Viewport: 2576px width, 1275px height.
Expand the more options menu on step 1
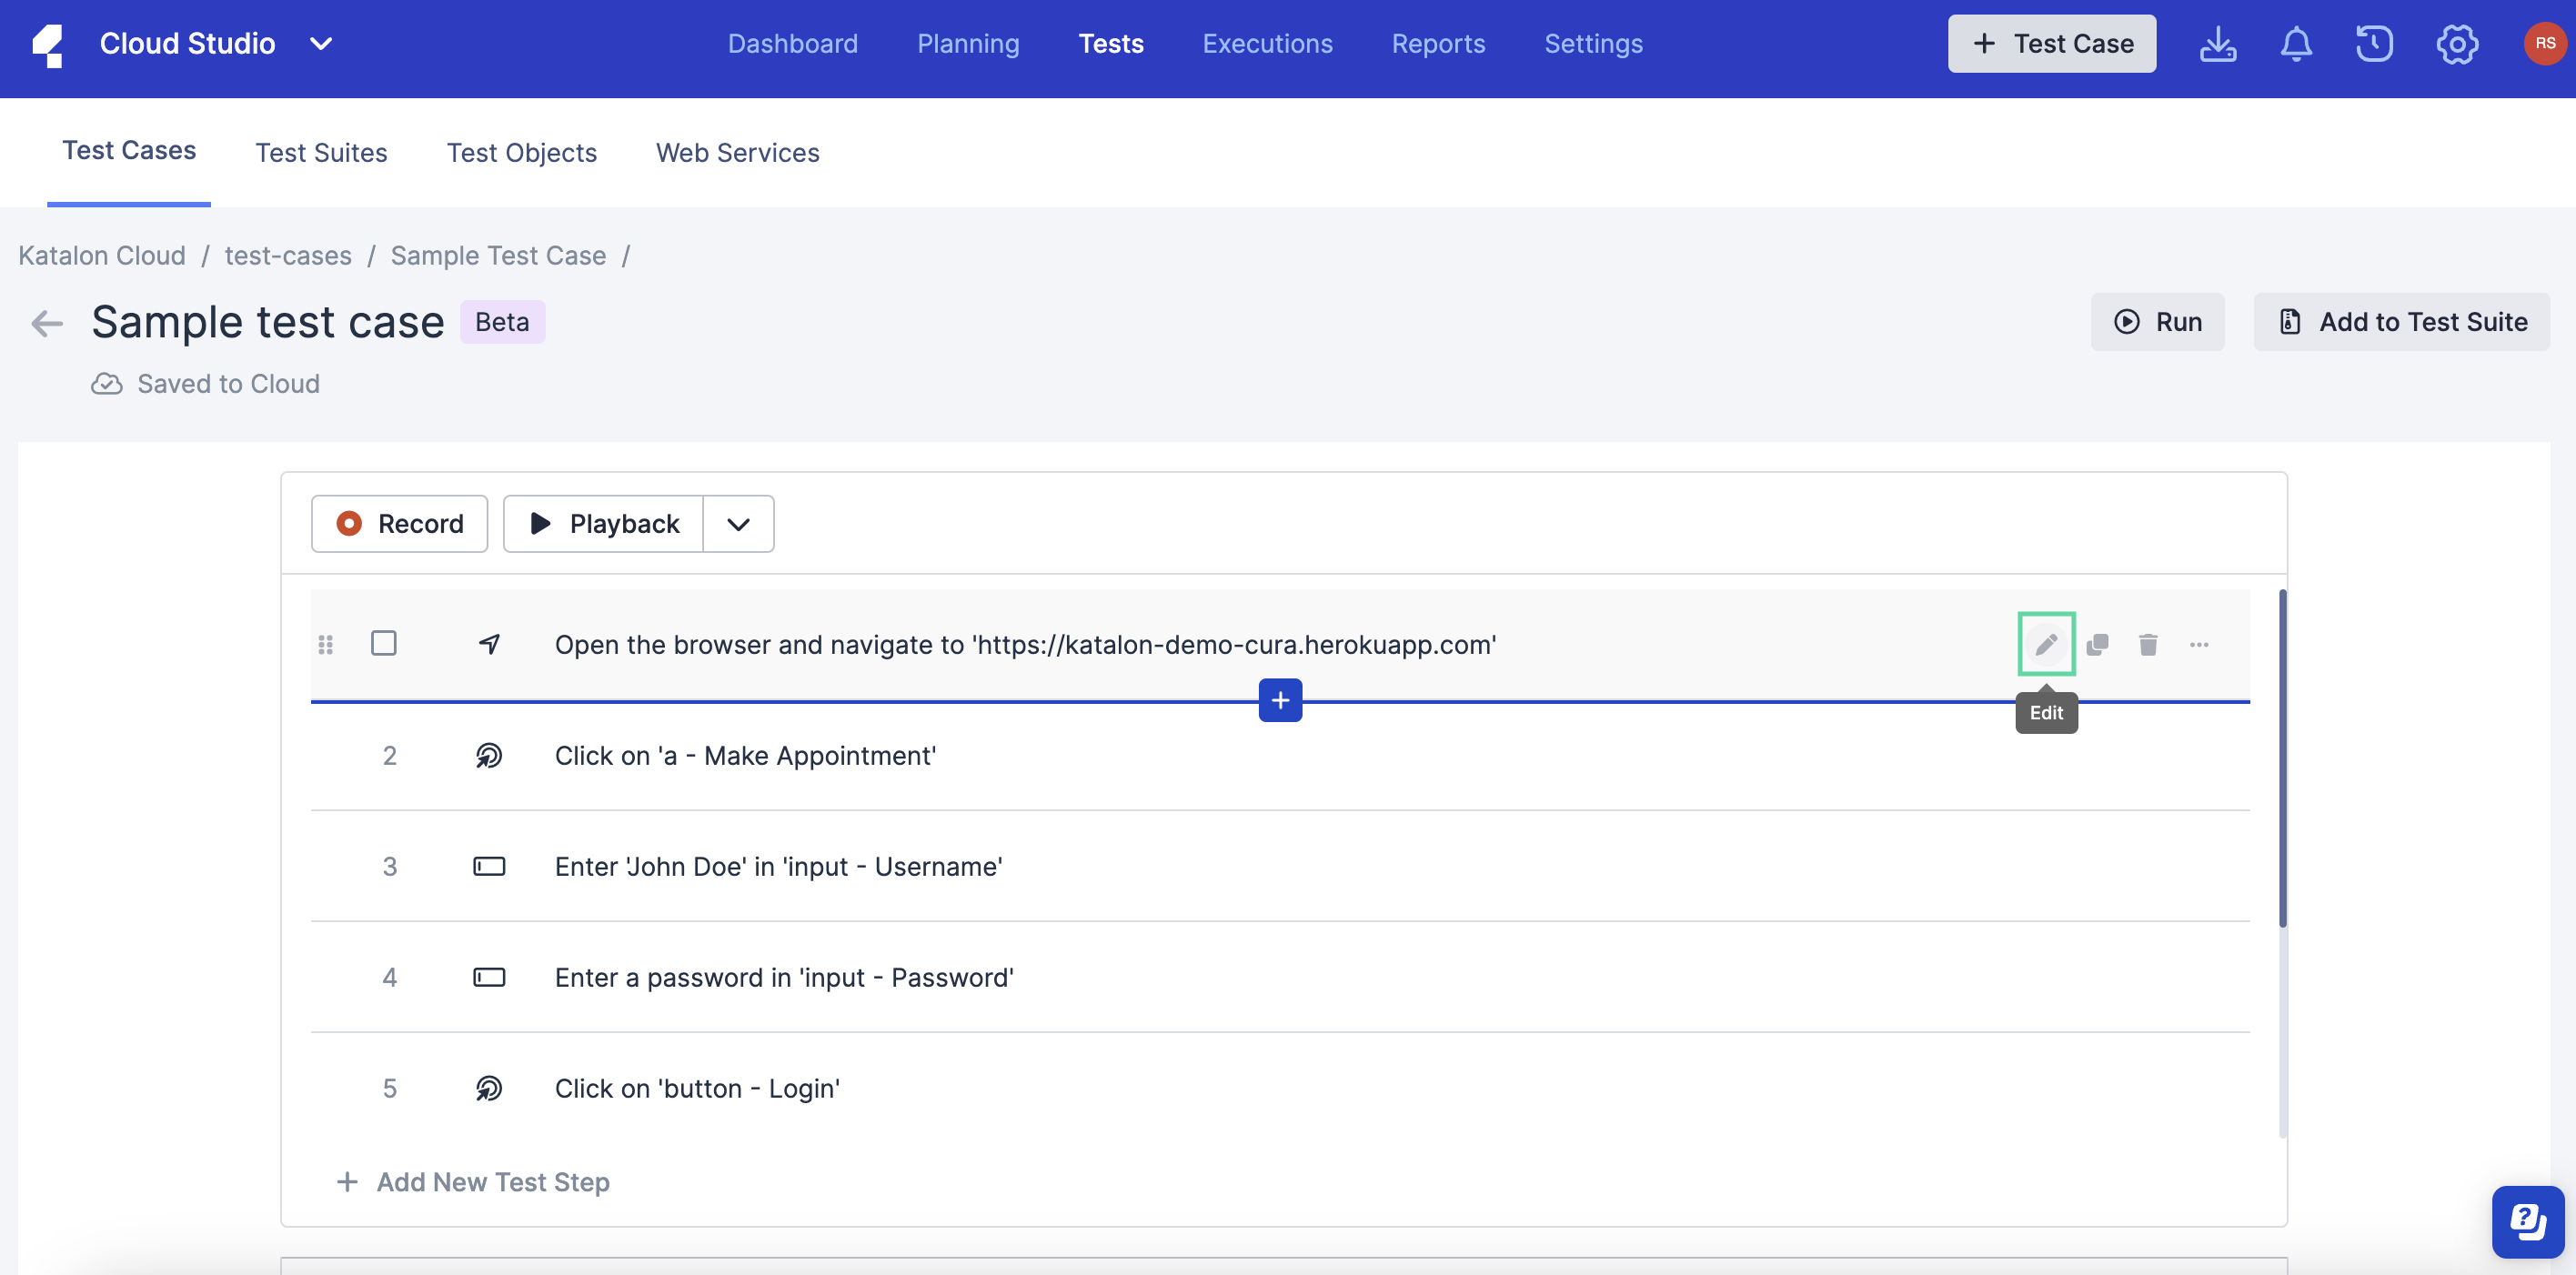coord(2199,644)
